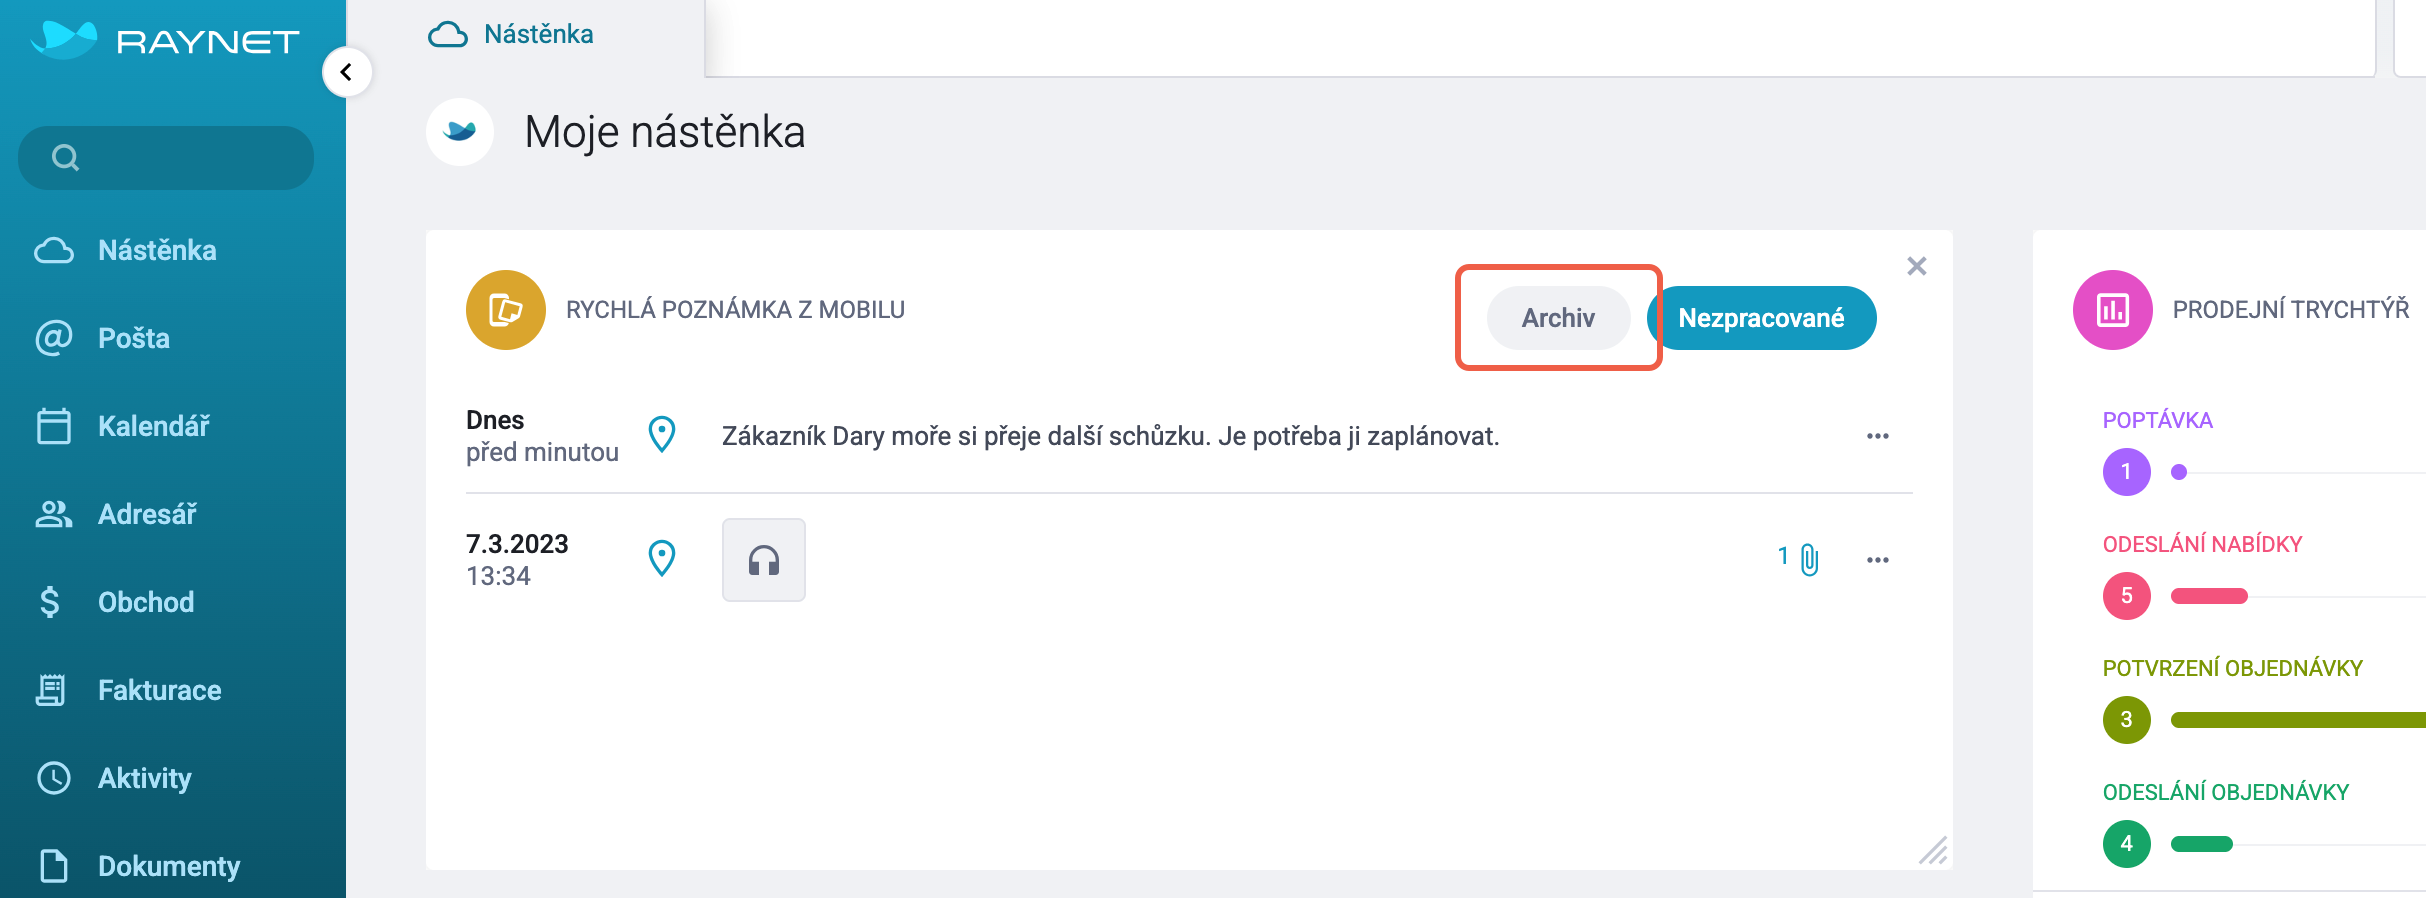
Task: Click the Moje nástěnka heading
Action: pyautogui.click(x=665, y=132)
